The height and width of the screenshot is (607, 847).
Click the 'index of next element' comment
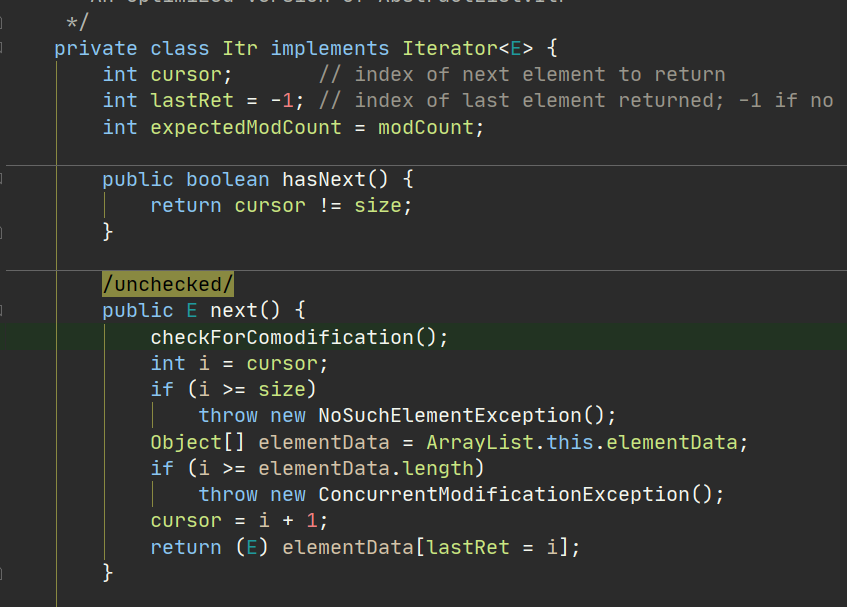tap(522, 75)
